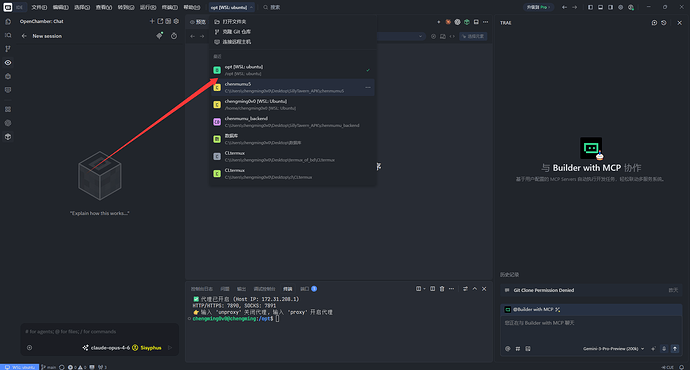Open claude-opus-4-6 model selector

point(106,348)
